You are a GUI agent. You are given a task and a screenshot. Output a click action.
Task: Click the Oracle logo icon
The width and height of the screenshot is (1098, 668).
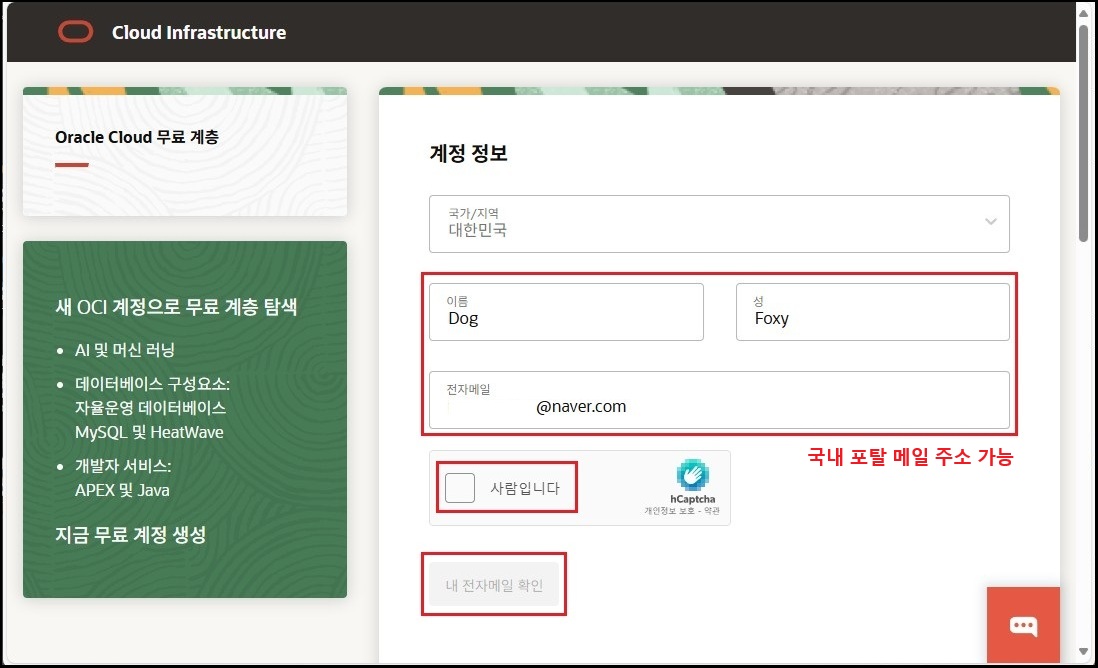tap(75, 32)
